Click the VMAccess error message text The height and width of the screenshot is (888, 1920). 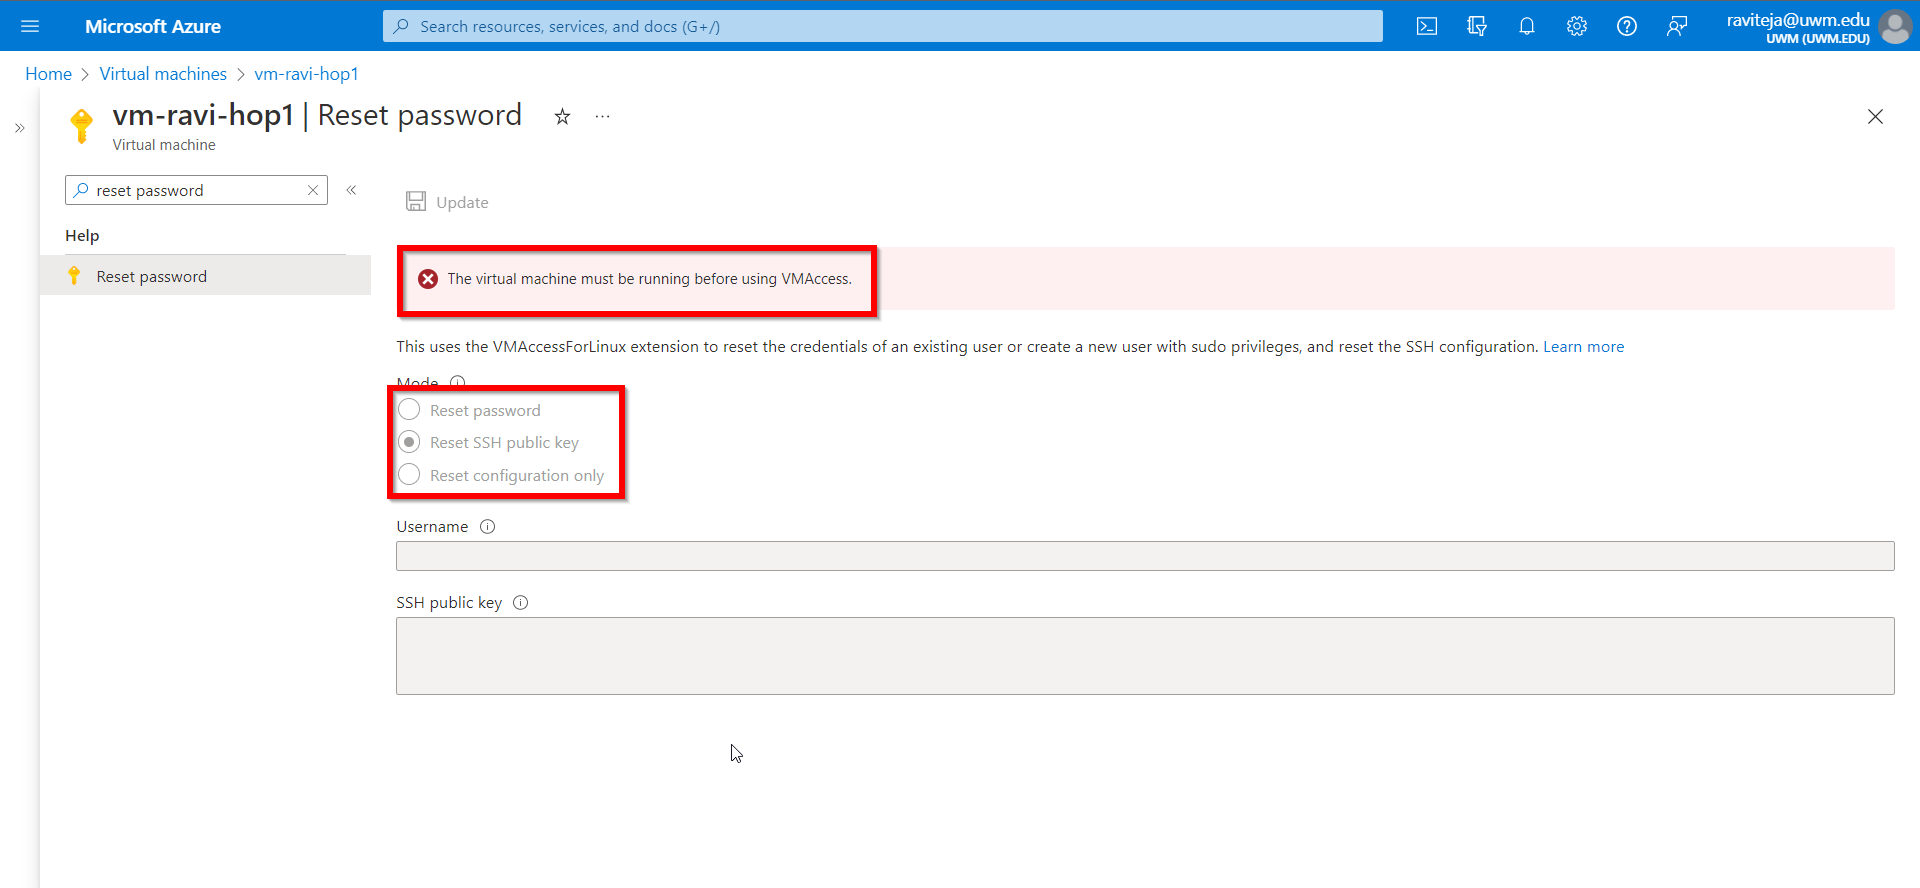click(x=649, y=279)
